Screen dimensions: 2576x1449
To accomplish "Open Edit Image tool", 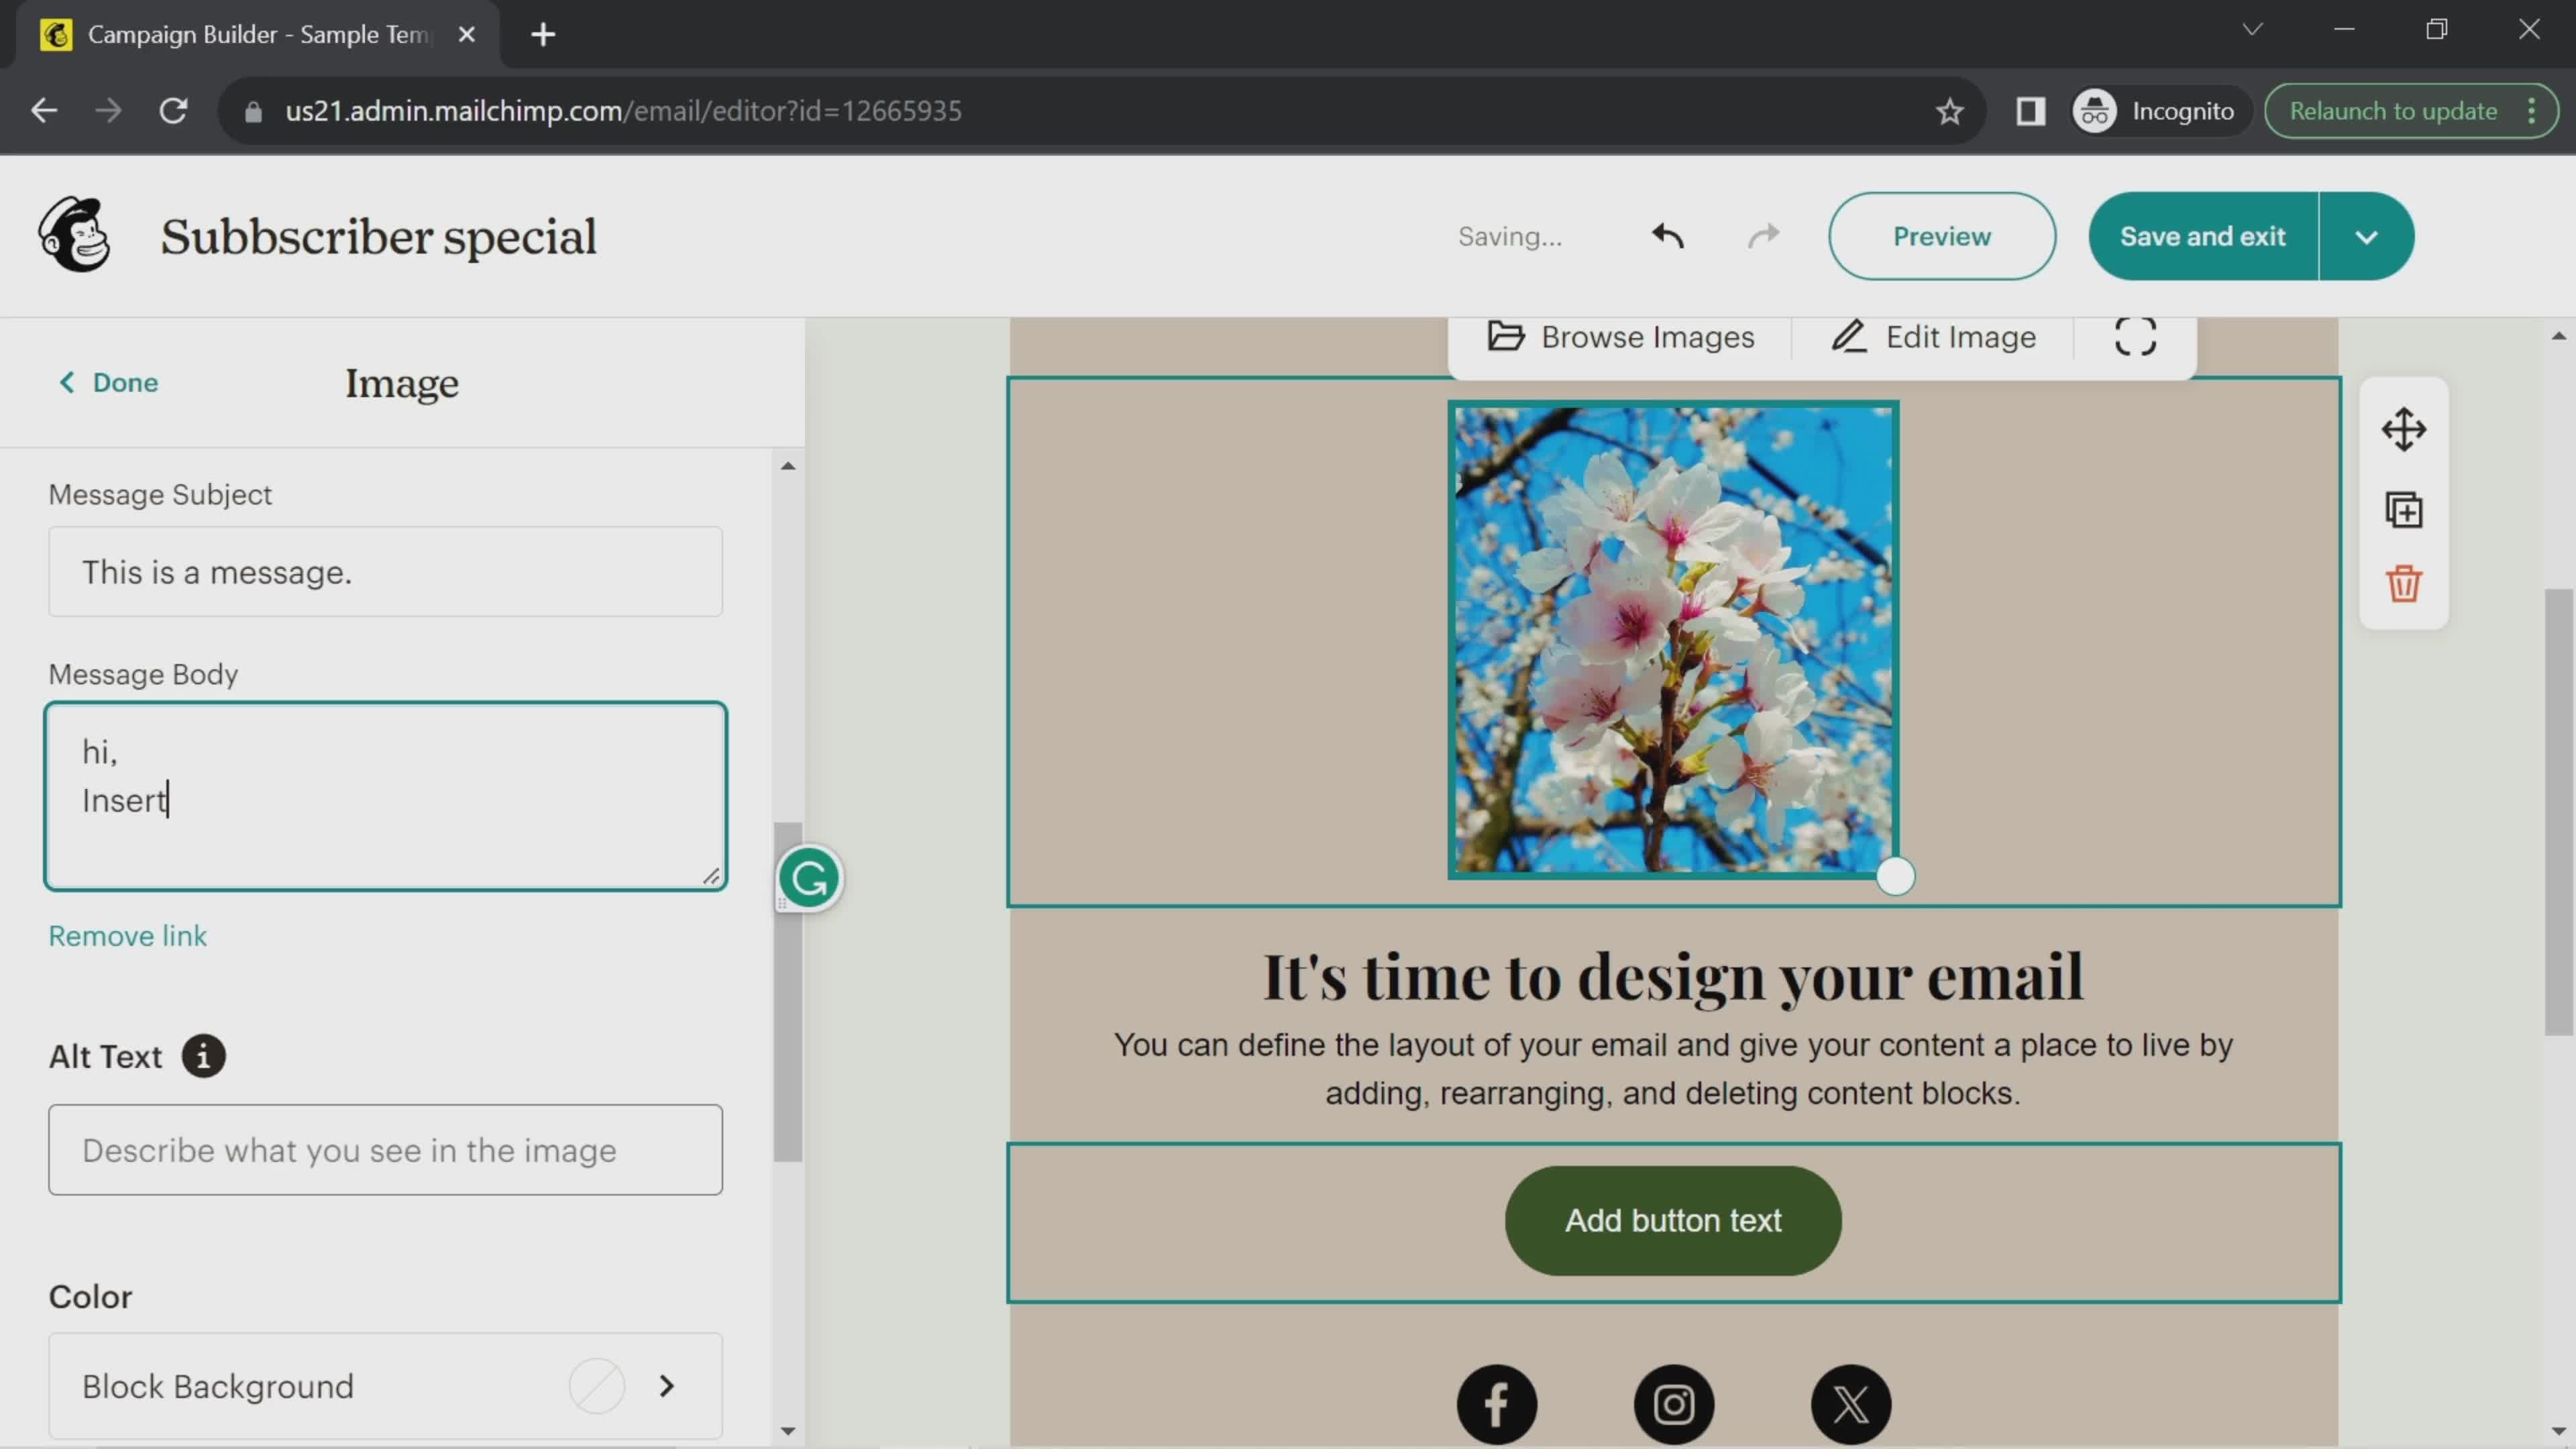I will pyautogui.click(x=1933, y=337).
